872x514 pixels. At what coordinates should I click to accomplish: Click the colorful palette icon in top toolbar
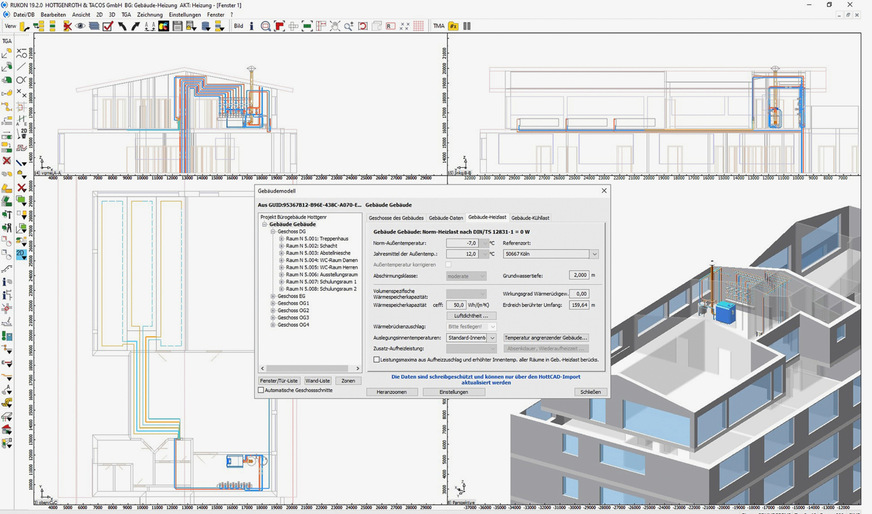point(164,26)
